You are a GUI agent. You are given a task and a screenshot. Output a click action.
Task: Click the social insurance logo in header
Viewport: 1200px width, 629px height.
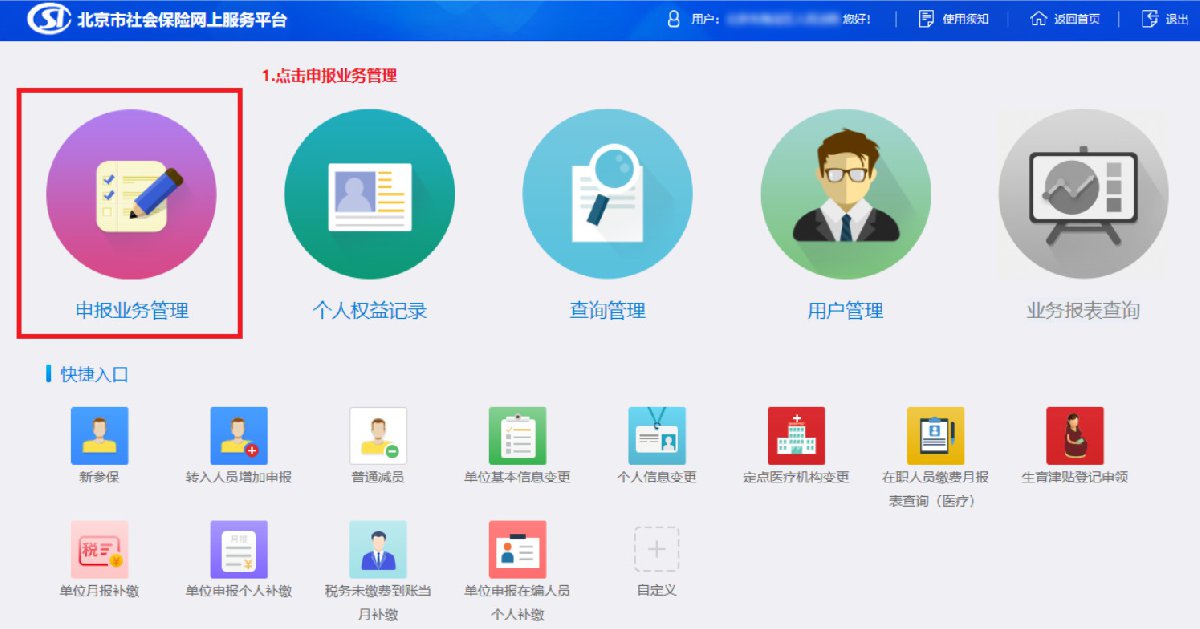coord(48,19)
